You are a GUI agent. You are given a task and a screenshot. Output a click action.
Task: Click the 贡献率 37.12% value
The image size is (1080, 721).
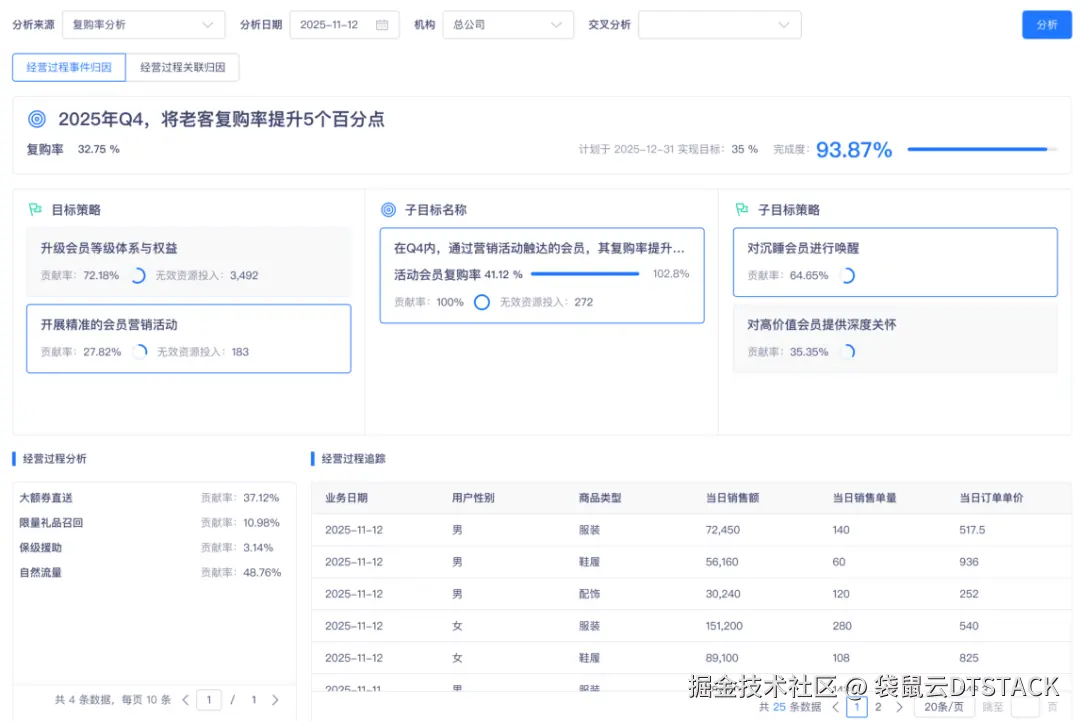pyautogui.click(x=261, y=498)
